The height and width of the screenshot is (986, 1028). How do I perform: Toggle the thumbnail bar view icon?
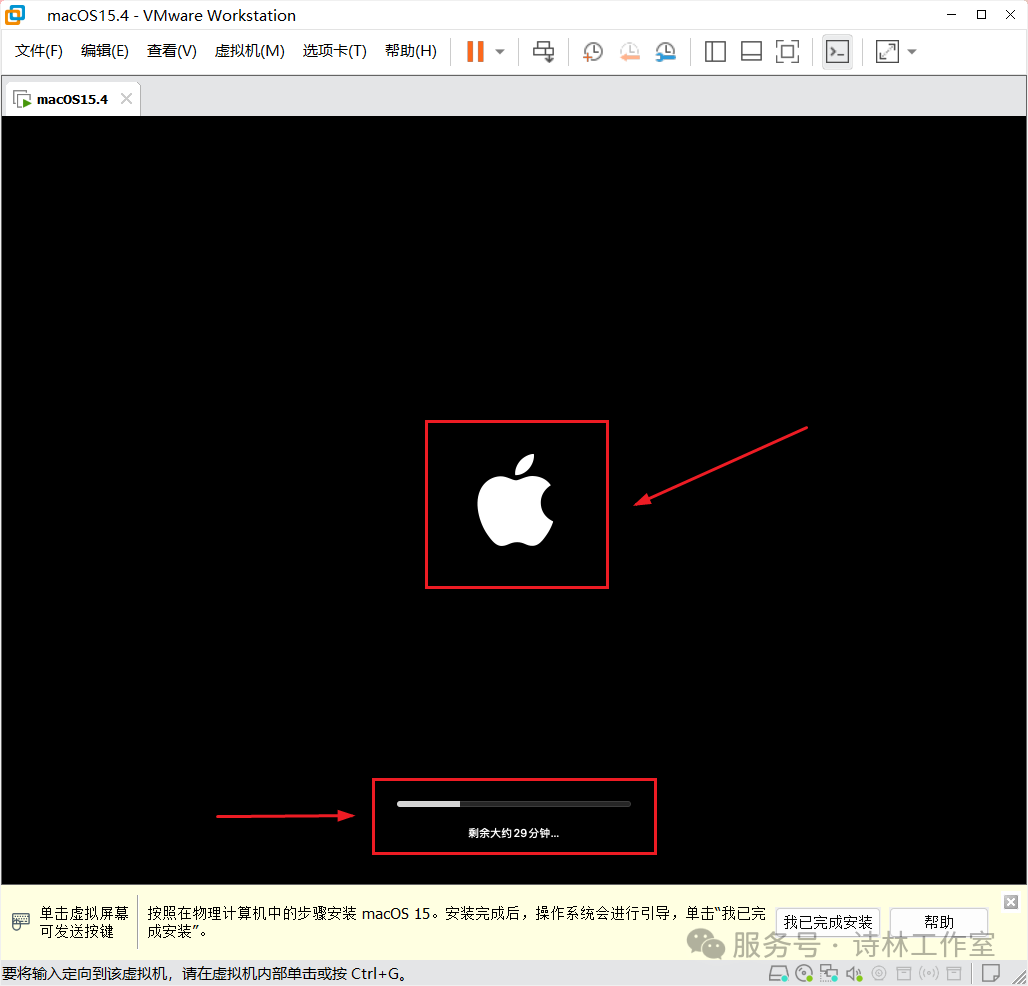(x=751, y=51)
